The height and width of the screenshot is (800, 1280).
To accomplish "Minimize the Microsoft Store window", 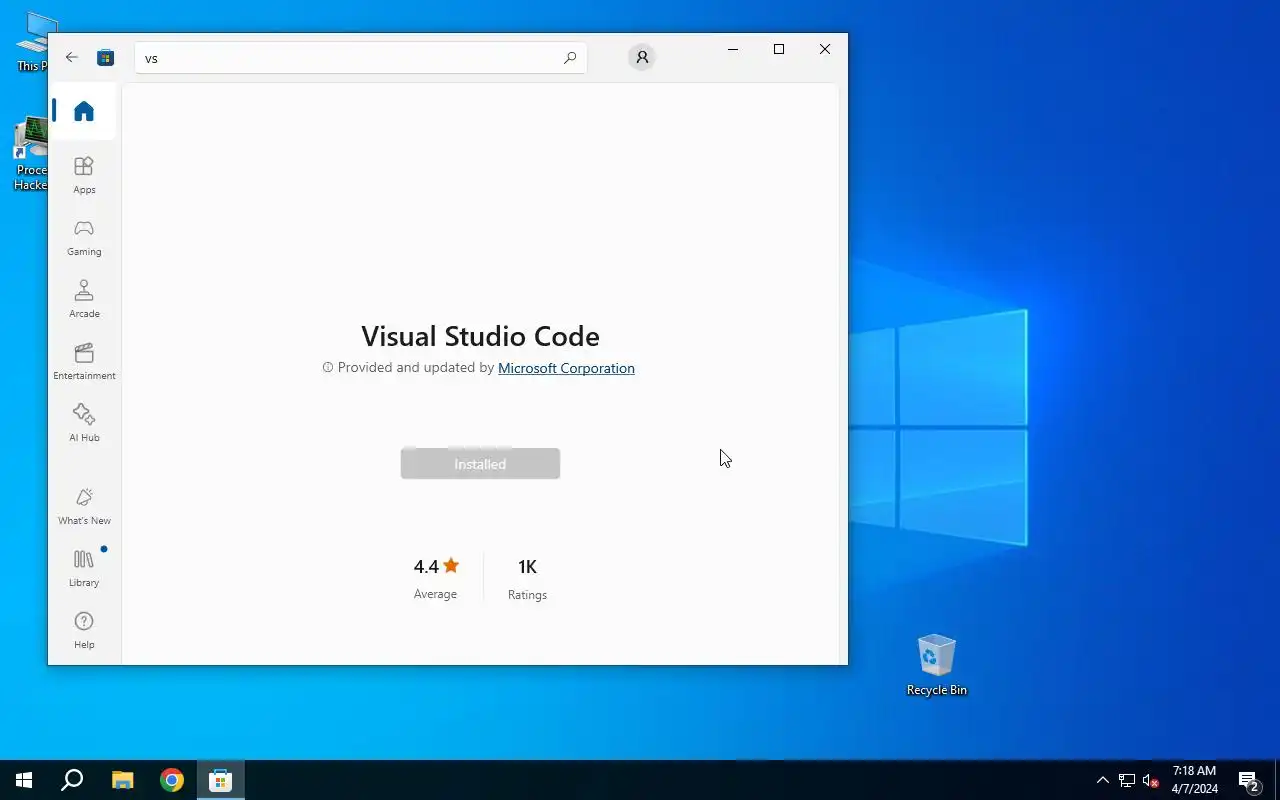I will point(733,49).
